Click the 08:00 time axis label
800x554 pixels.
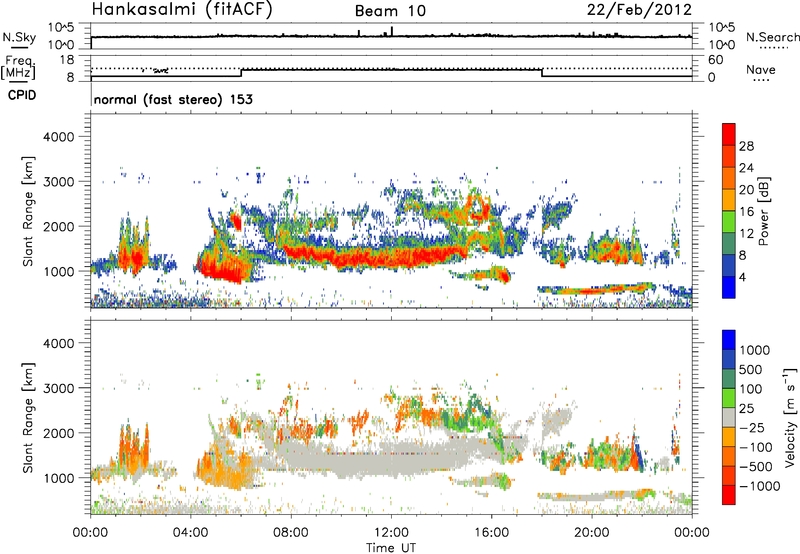[291, 533]
